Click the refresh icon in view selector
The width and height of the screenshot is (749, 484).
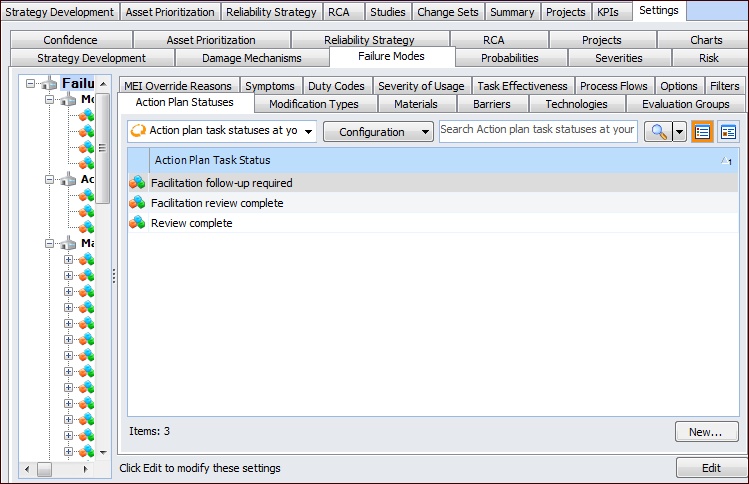pos(138,131)
